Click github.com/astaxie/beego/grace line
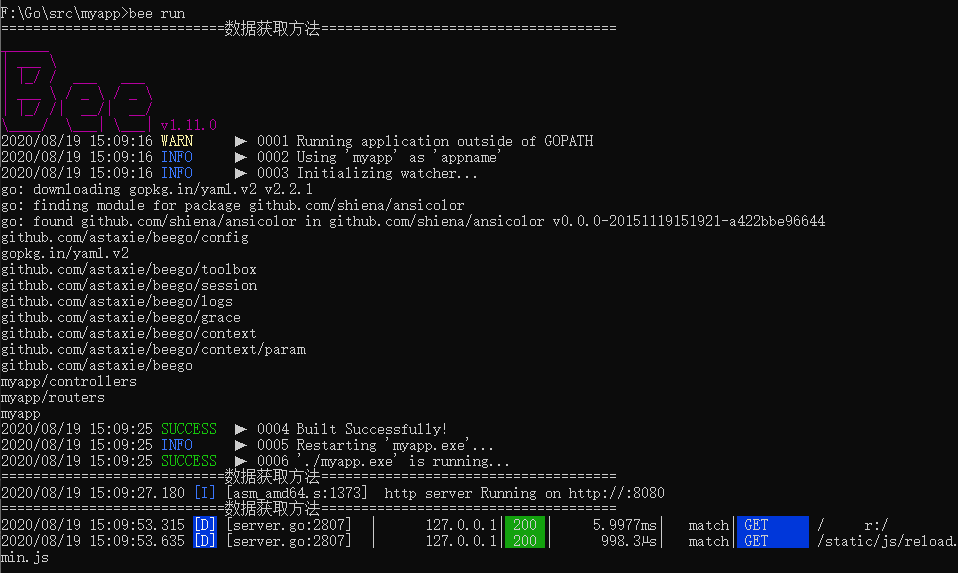The width and height of the screenshot is (958, 573). pyautogui.click(x=121, y=317)
